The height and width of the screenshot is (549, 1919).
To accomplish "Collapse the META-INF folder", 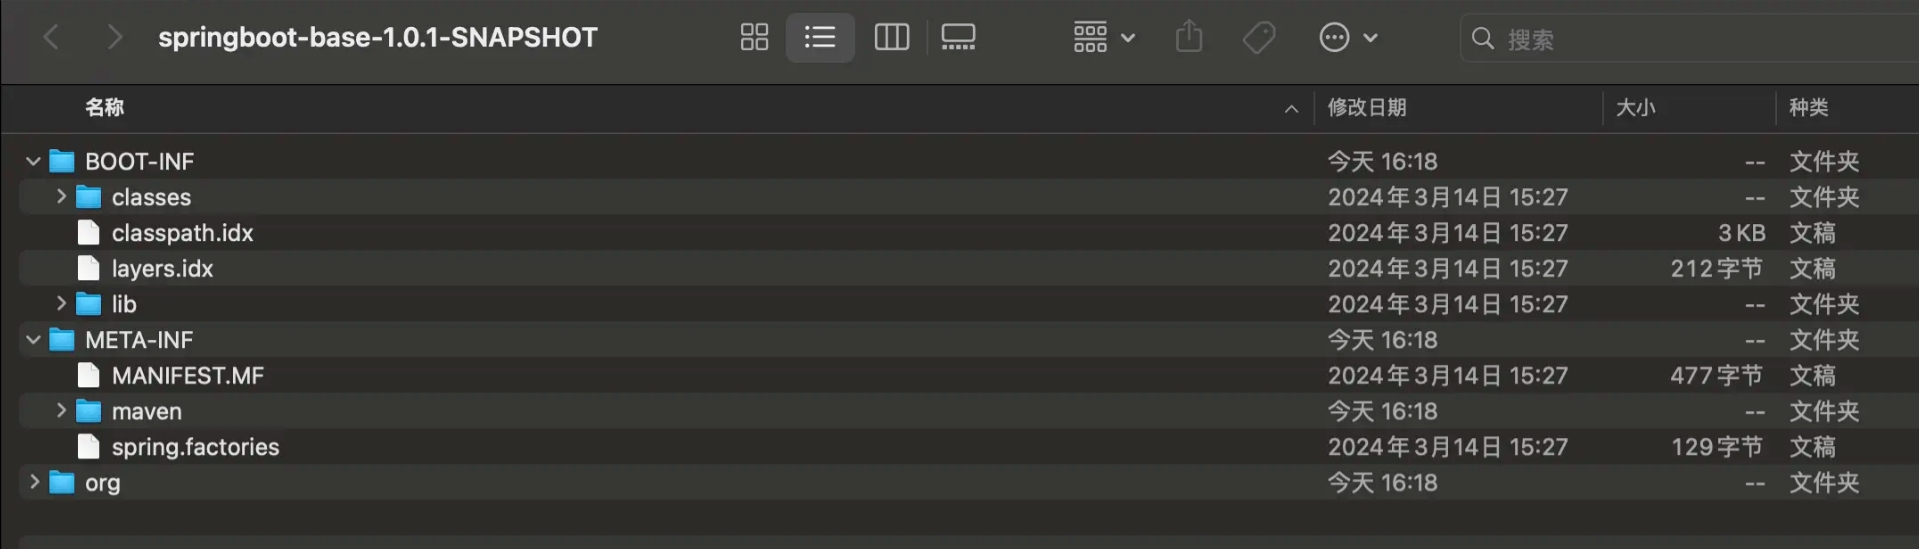I will point(33,340).
